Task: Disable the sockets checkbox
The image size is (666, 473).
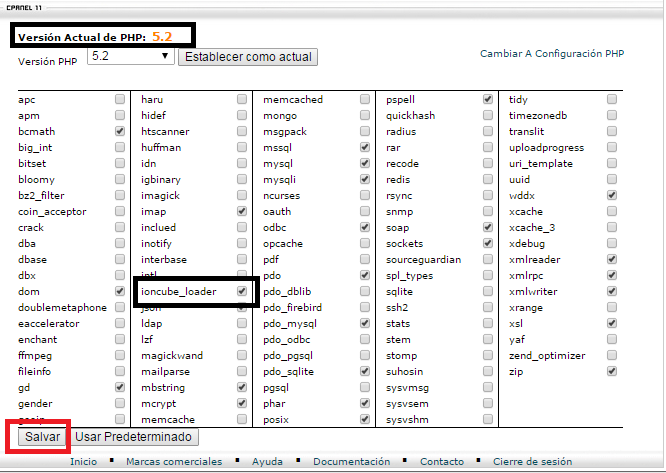Action: tap(488, 243)
